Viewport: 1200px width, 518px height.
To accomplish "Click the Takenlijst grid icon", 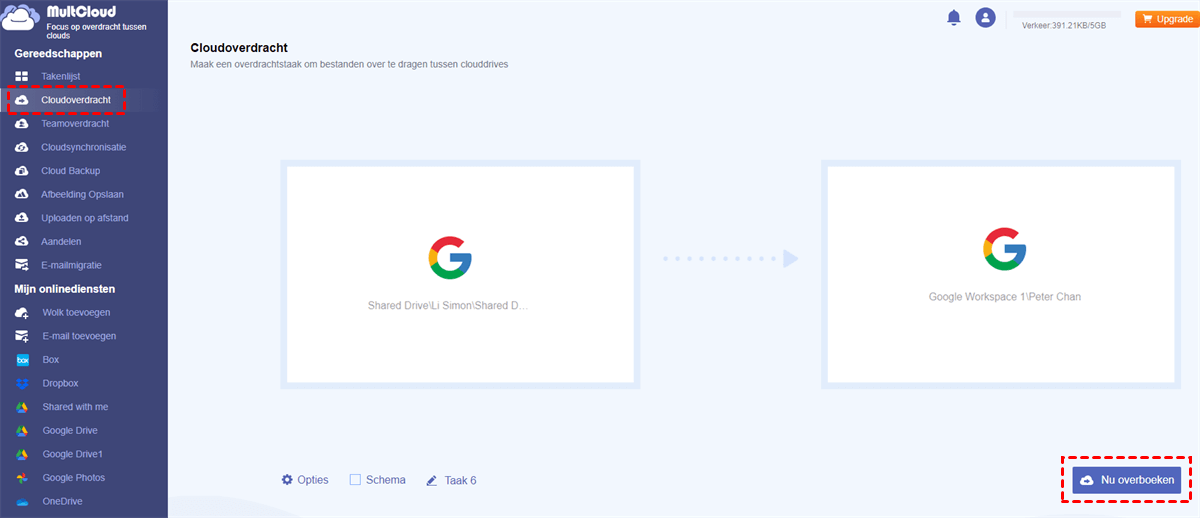I will [x=22, y=76].
